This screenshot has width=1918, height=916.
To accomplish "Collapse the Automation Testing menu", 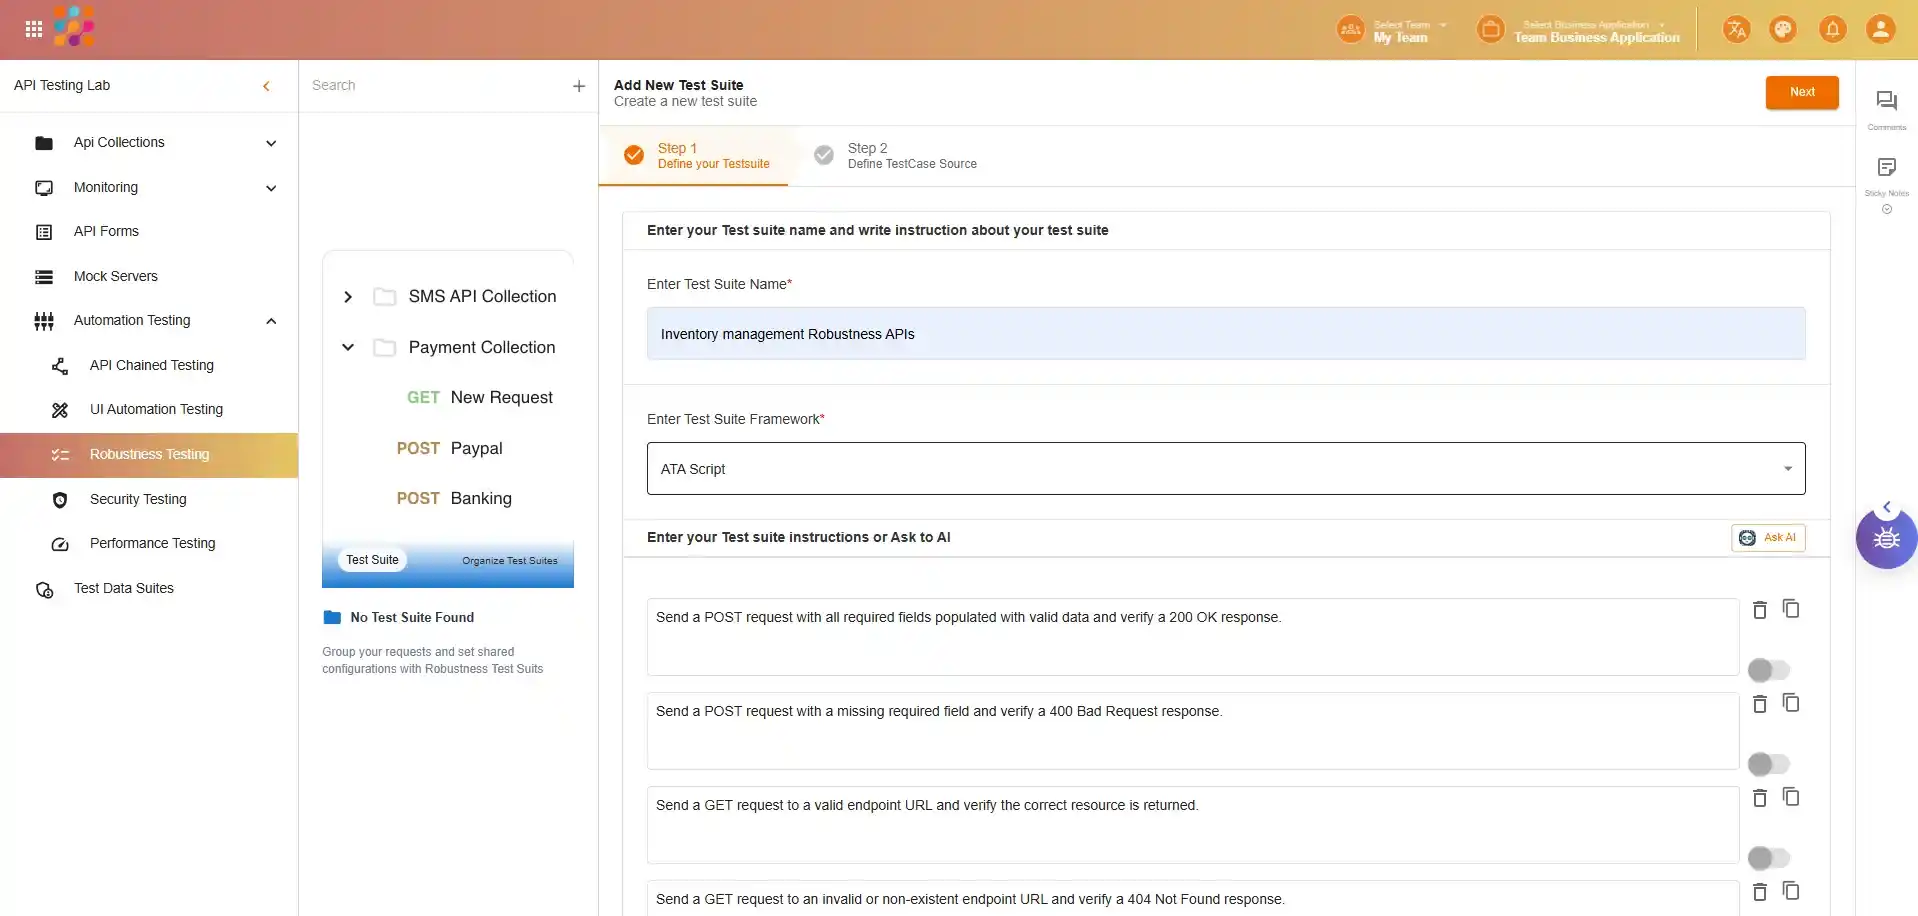I will pyautogui.click(x=271, y=321).
